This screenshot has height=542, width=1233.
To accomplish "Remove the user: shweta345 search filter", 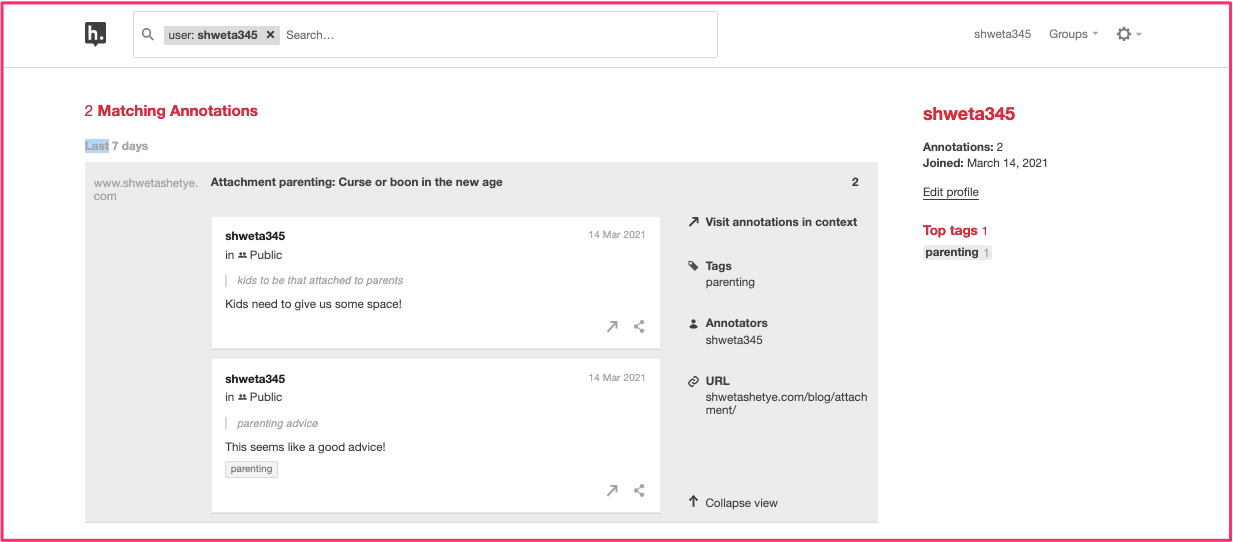I will point(270,35).
